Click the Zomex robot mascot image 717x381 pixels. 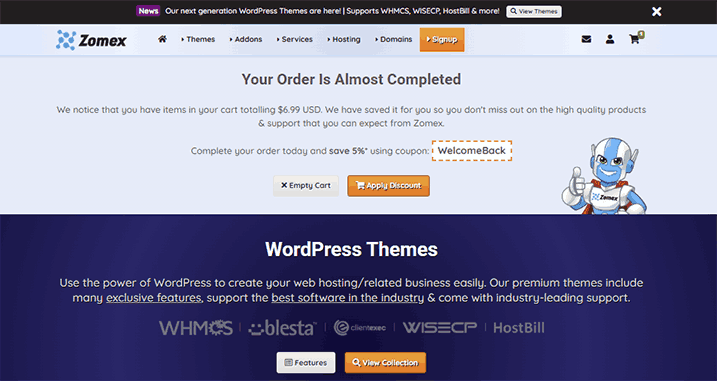tap(604, 176)
